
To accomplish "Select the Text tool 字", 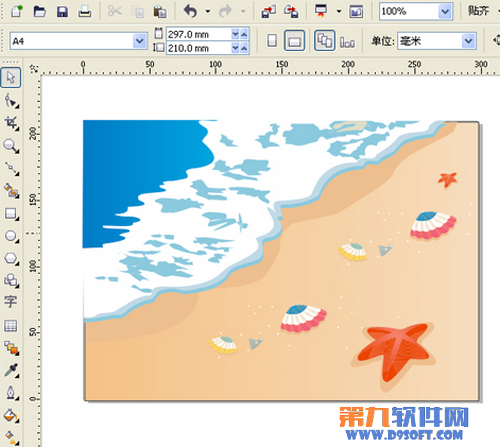I will pos(10,302).
